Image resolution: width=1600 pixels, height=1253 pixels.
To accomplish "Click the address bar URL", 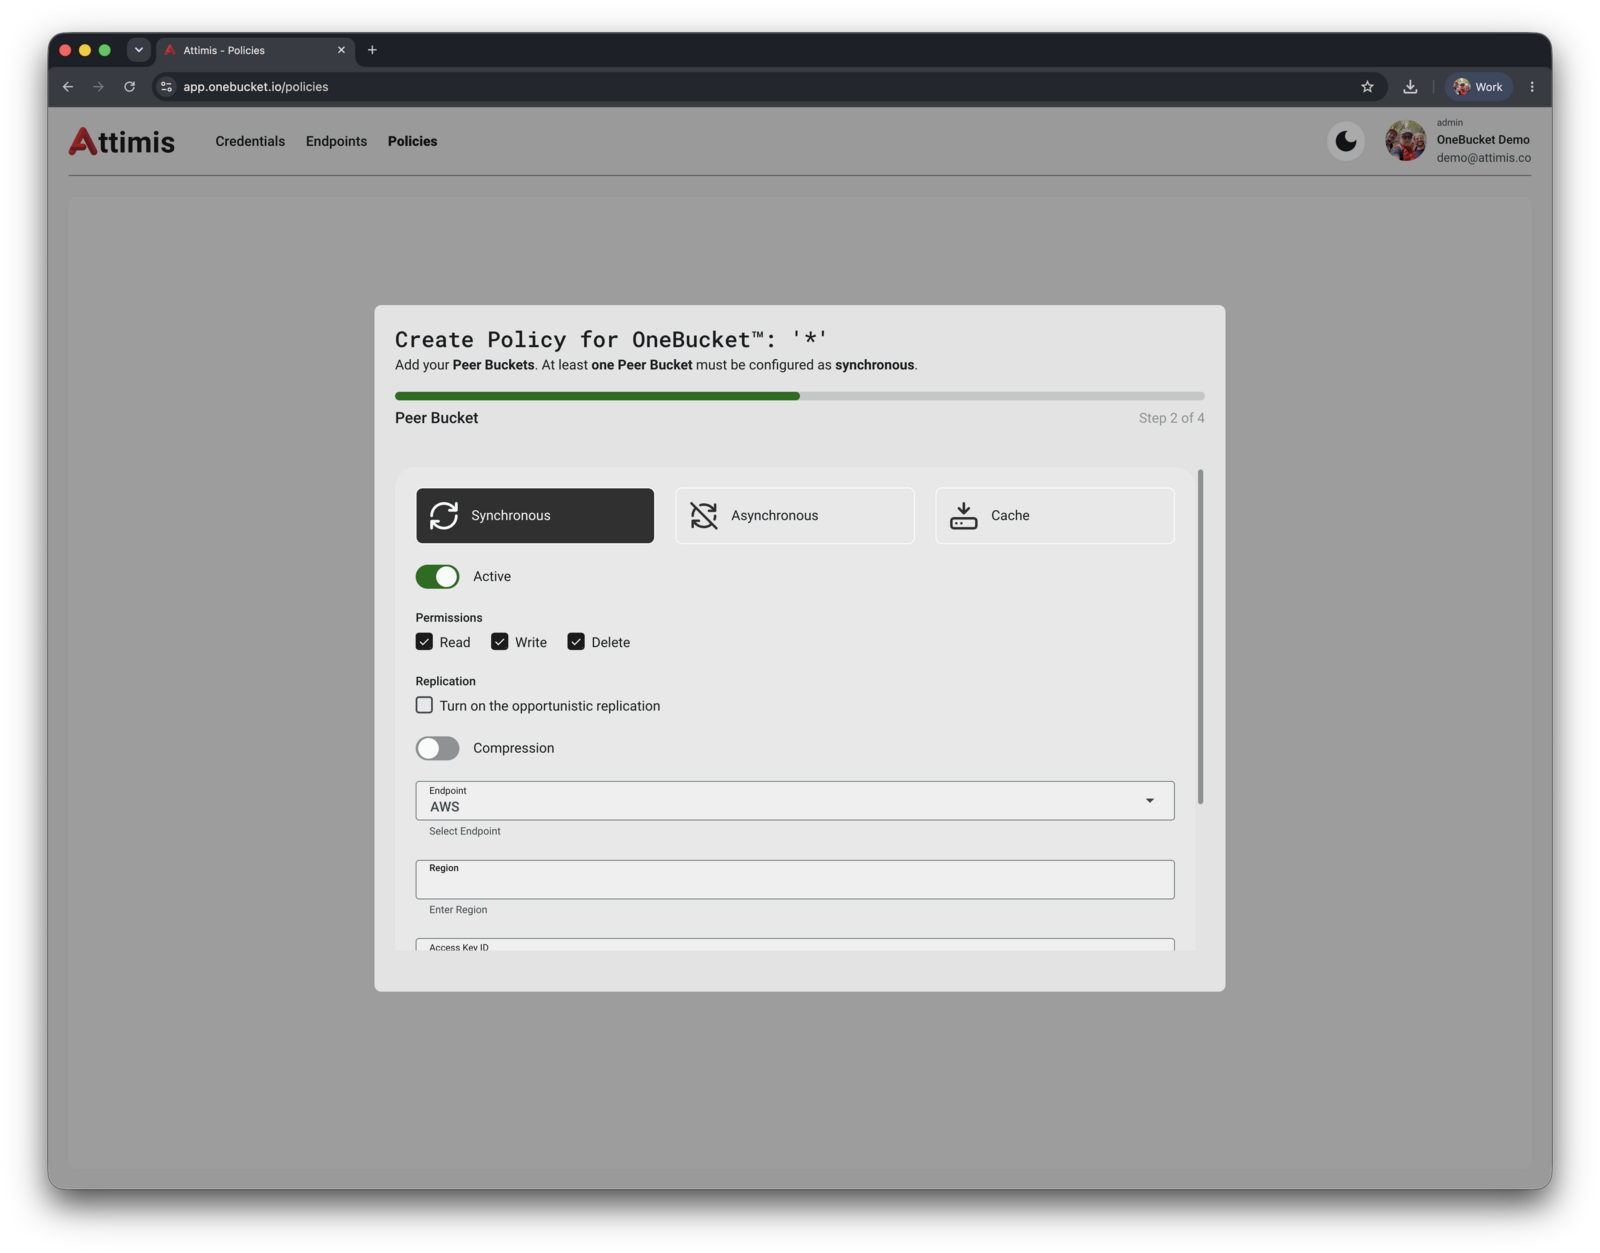I will point(256,87).
